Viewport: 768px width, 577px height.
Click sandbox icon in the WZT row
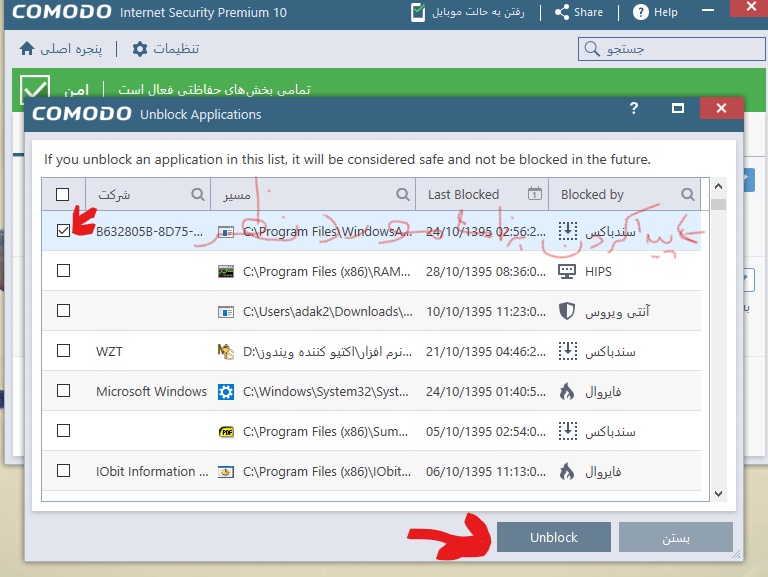(x=568, y=351)
